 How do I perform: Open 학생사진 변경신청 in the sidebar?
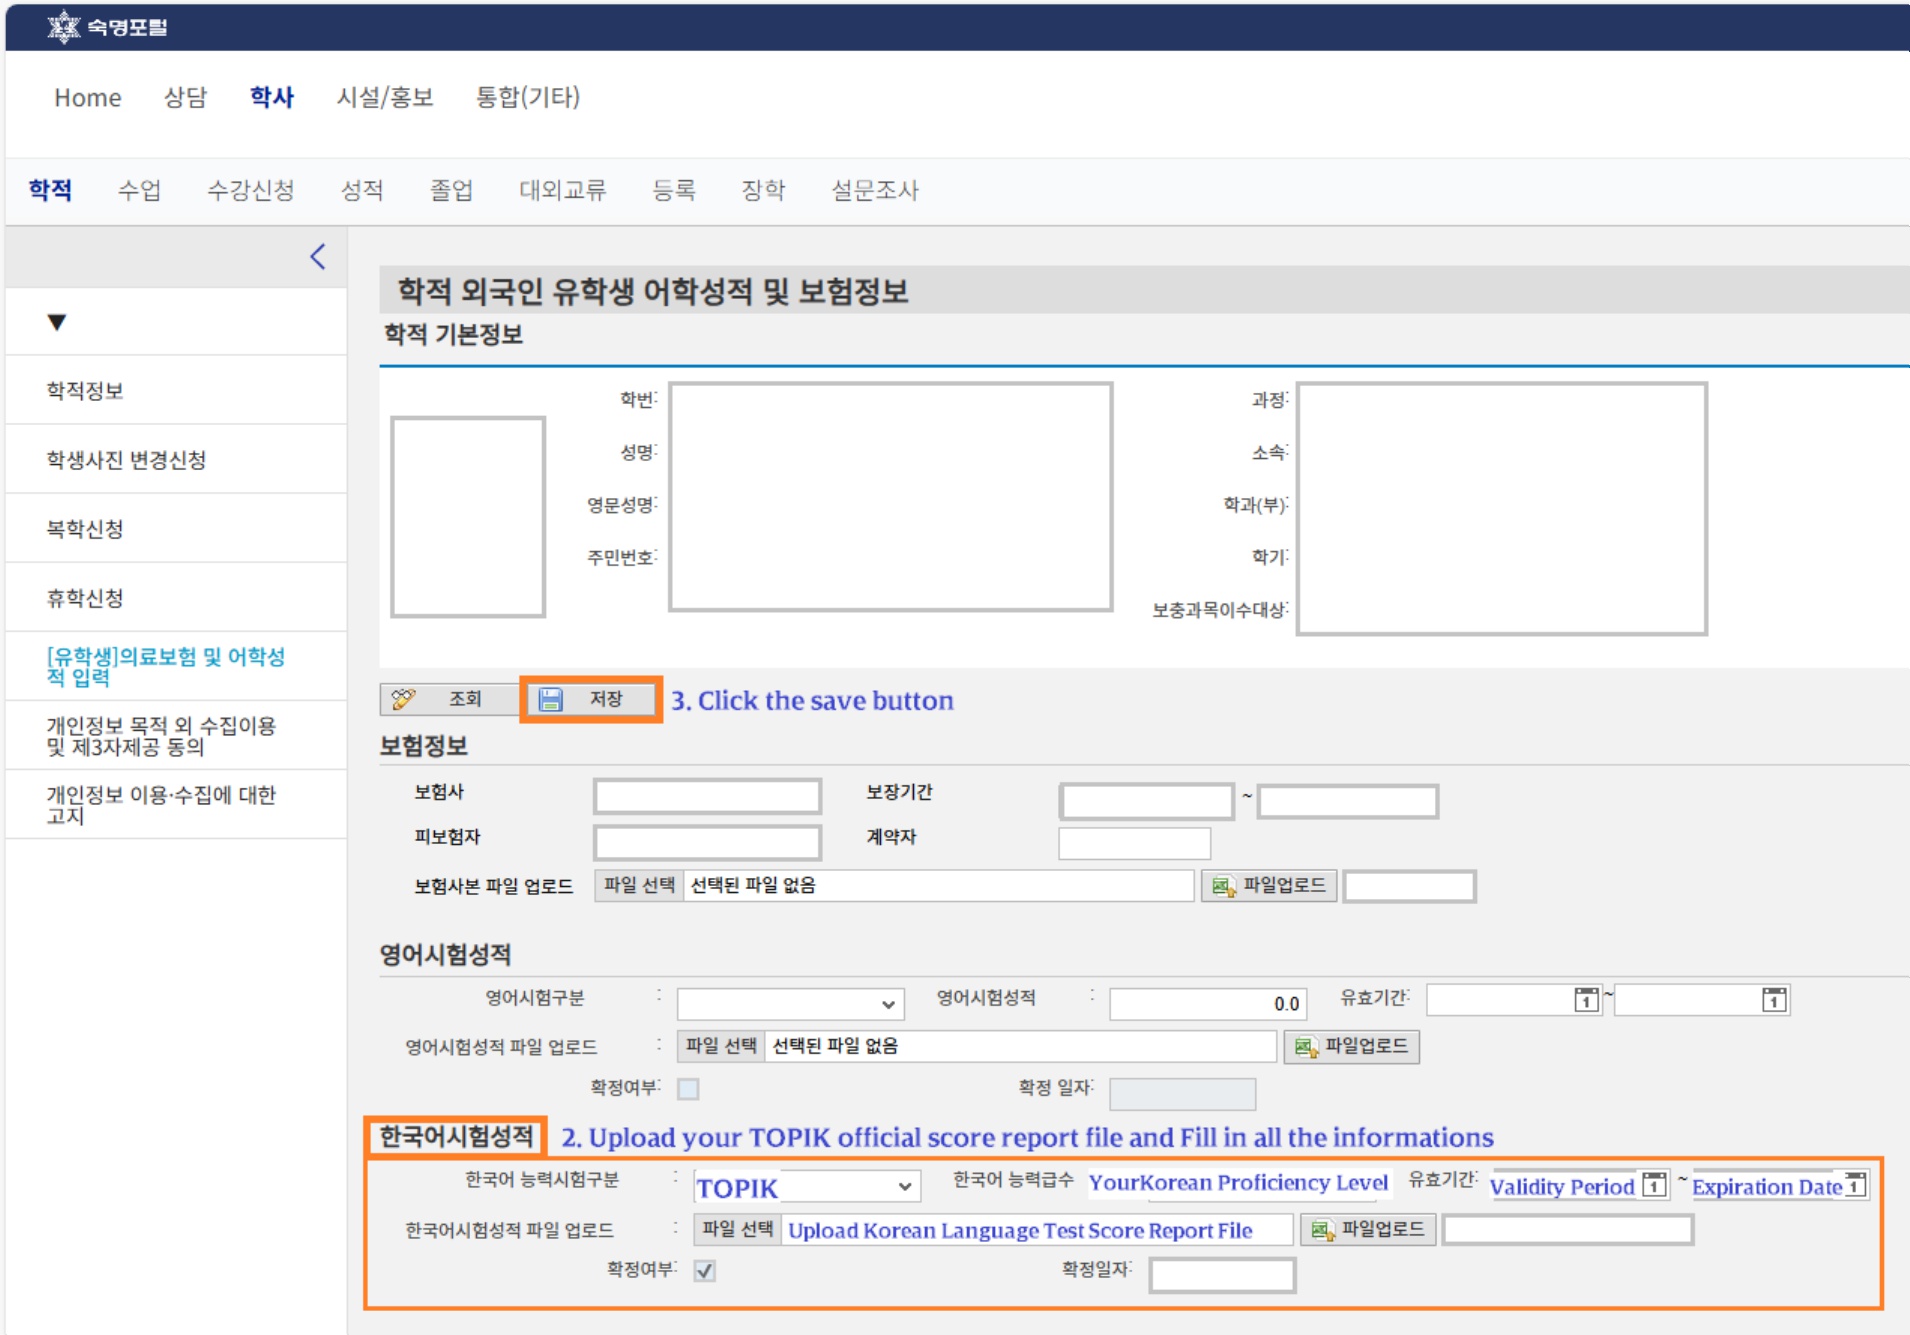[x=126, y=460]
